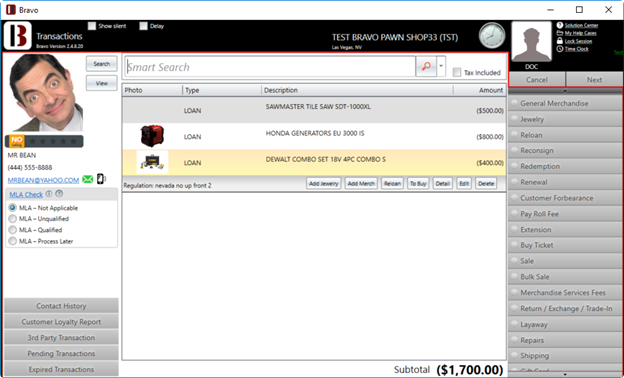
Task: Select Customer Forbearance menu item
Action: coord(565,198)
